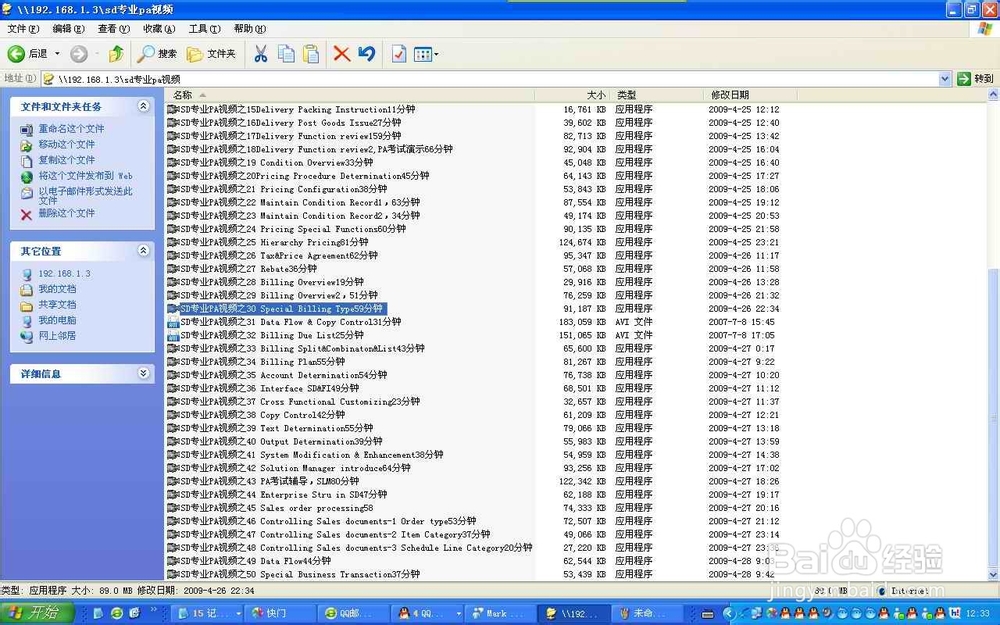Click the Paste clipboard icon
The width and height of the screenshot is (1000, 625).
click(x=311, y=54)
